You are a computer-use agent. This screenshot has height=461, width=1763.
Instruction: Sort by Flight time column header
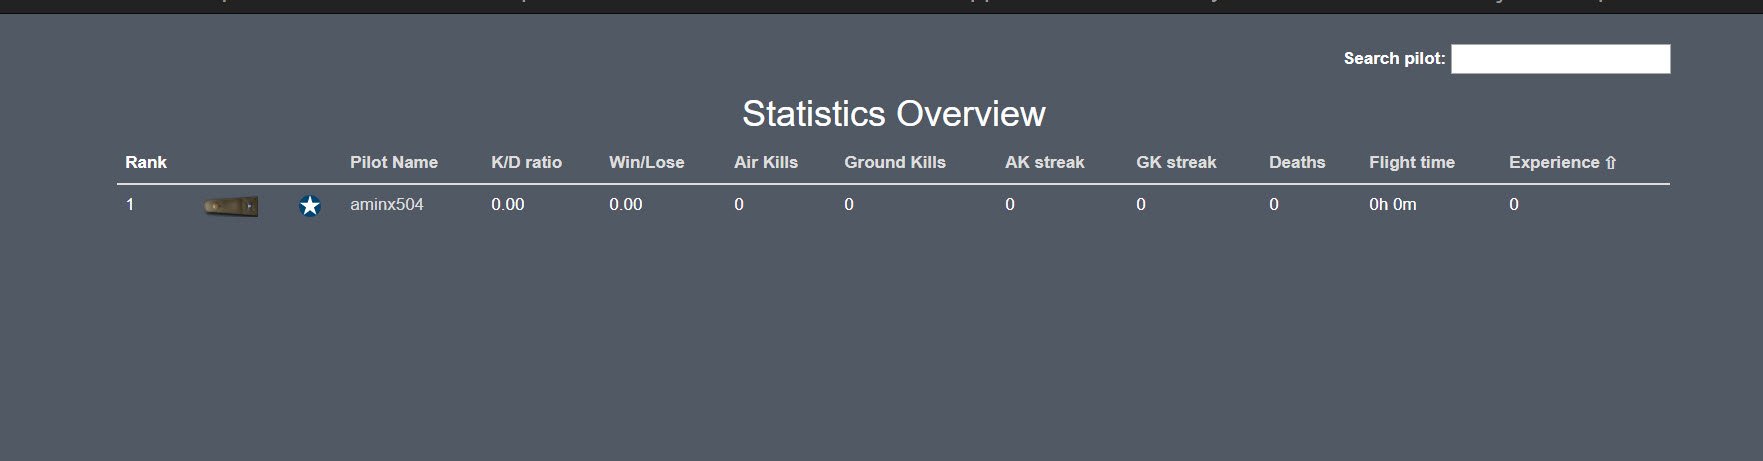pyautogui.click(x=1412, y=162)
